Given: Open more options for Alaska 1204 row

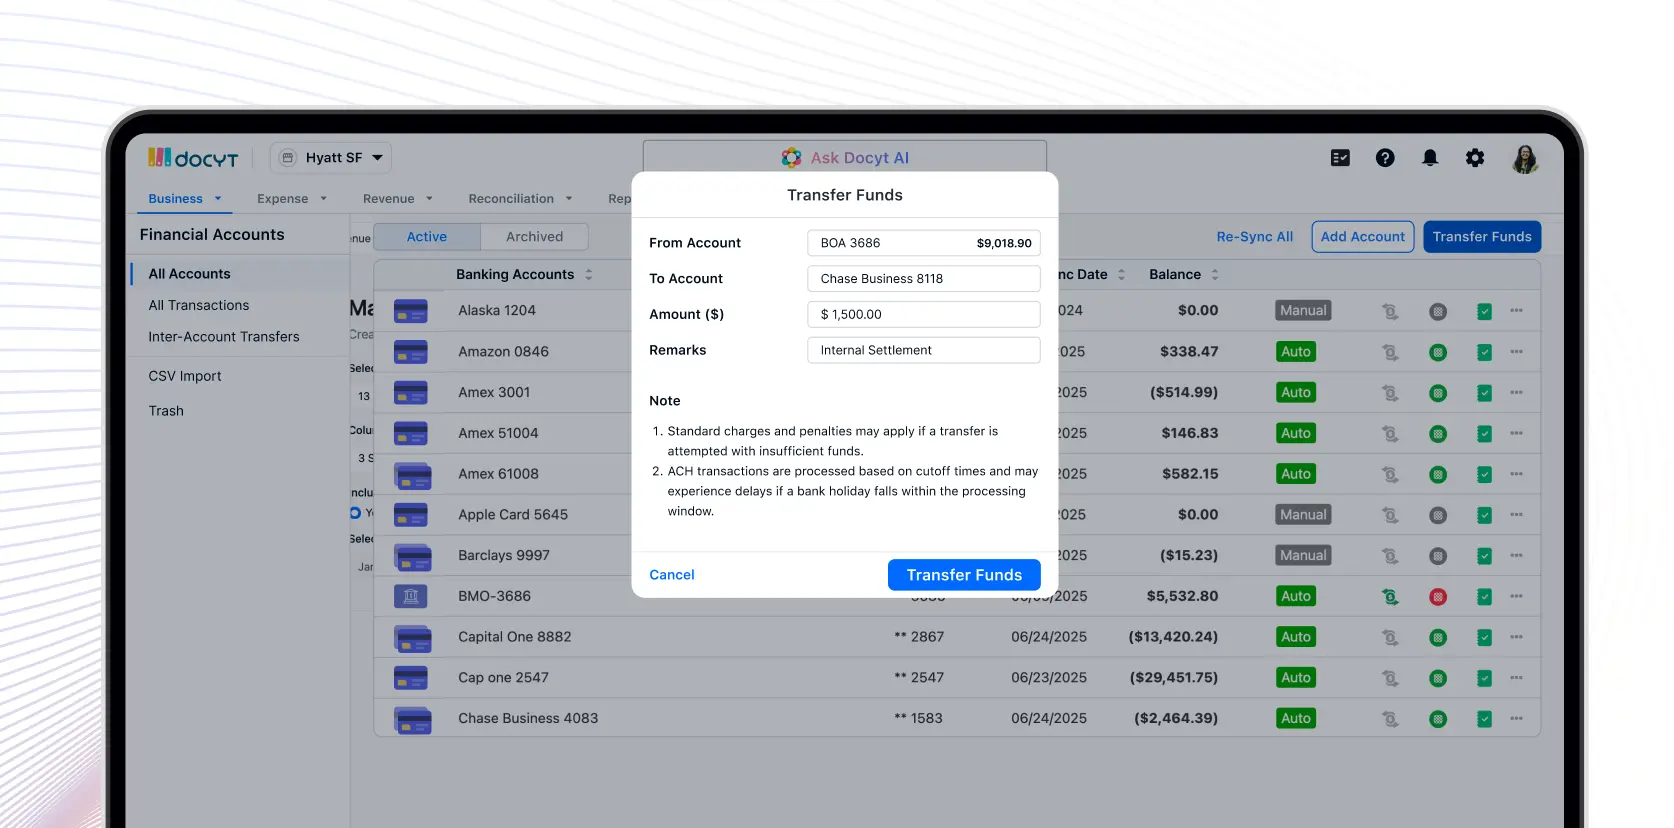Looking at the screenshot, I should pos(1516,311).
